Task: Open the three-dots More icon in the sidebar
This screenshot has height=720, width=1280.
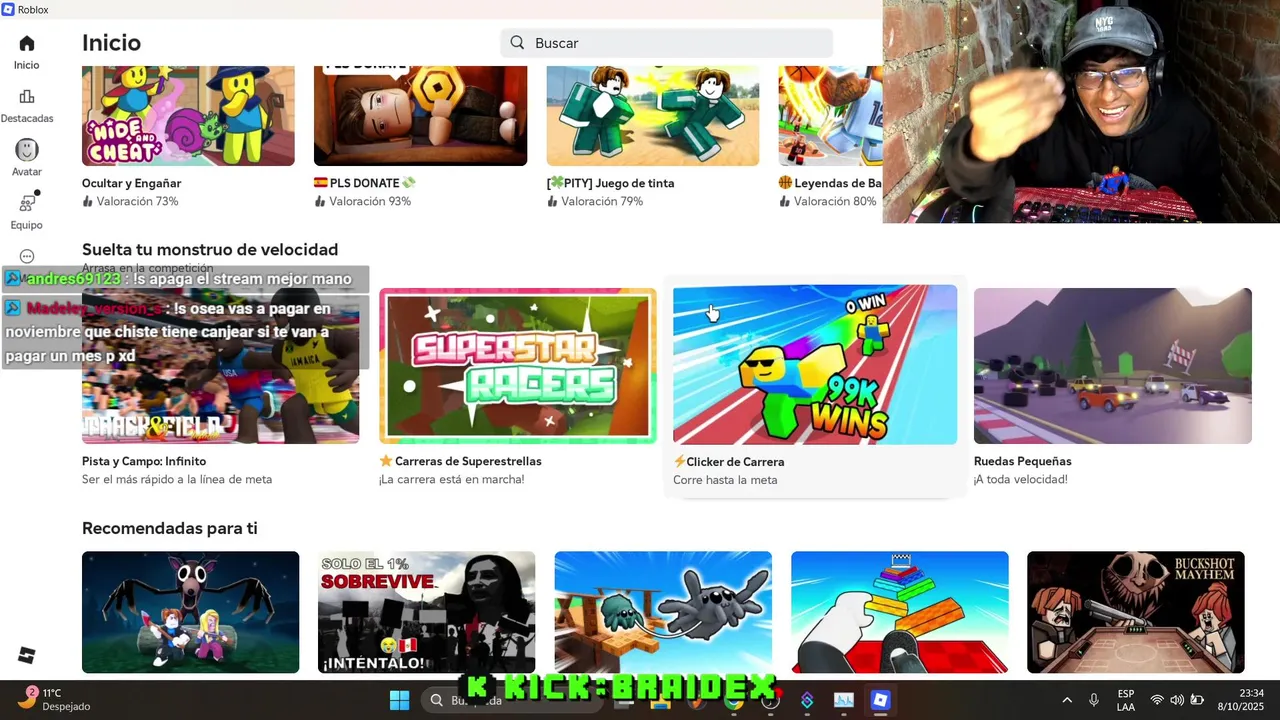Action: point(27,256)
